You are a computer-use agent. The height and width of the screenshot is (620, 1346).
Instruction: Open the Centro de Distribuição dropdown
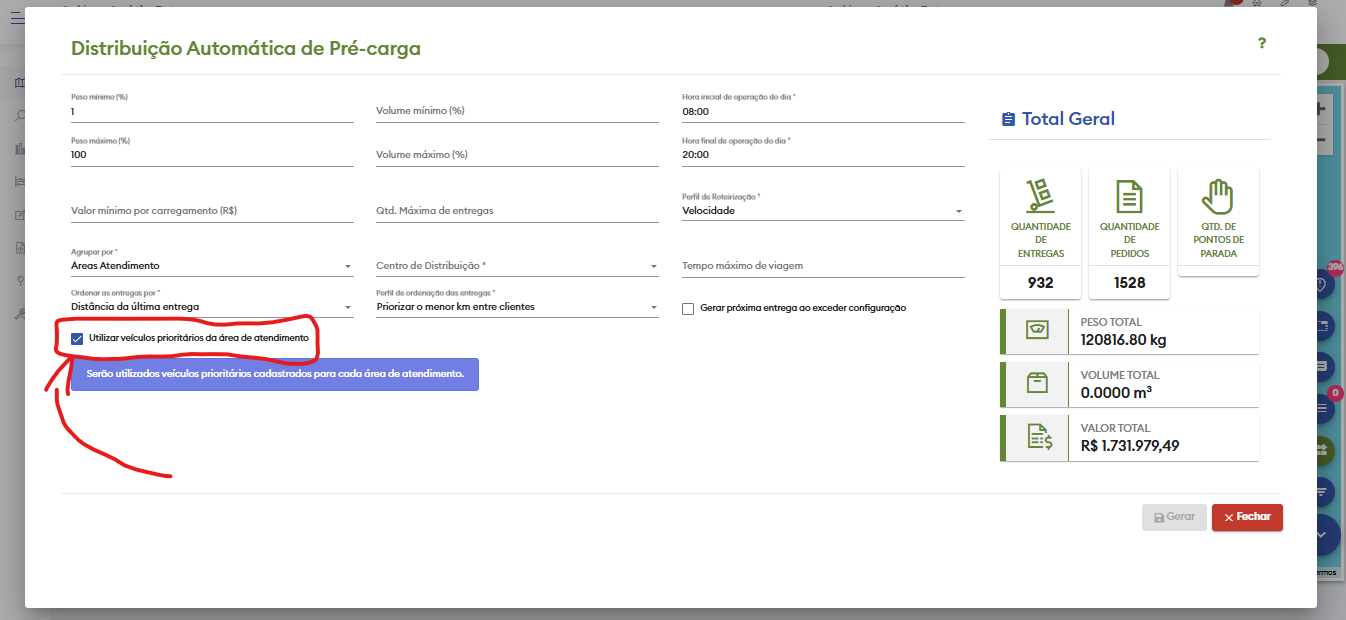pos(516,266)
